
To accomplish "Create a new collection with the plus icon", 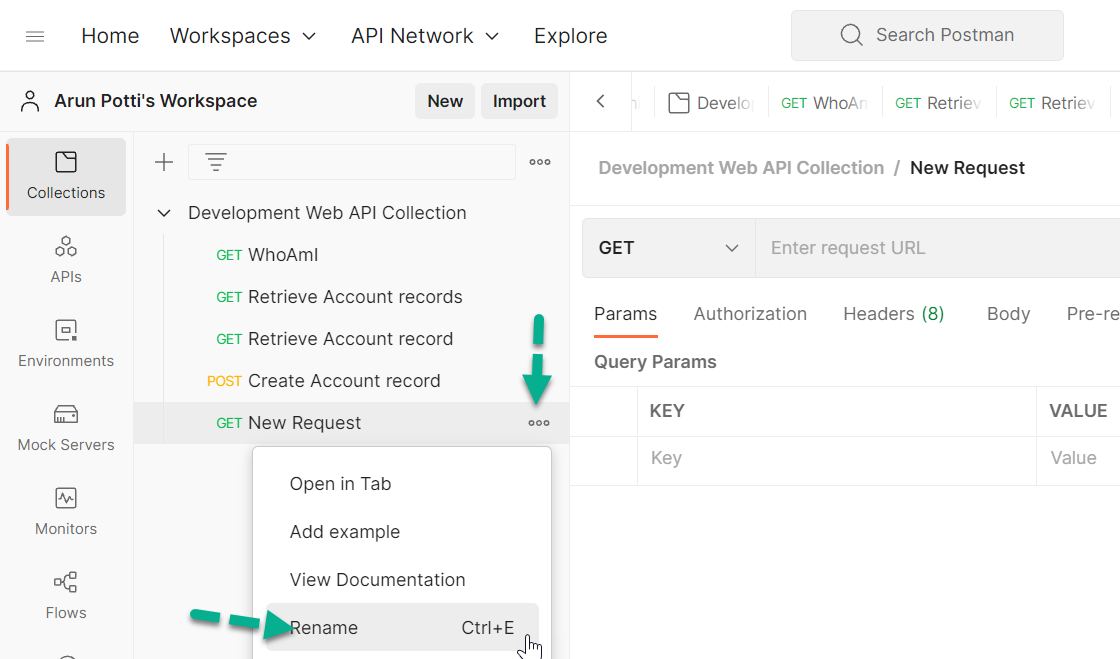I will pyautogui.click(x=163, y=161).
